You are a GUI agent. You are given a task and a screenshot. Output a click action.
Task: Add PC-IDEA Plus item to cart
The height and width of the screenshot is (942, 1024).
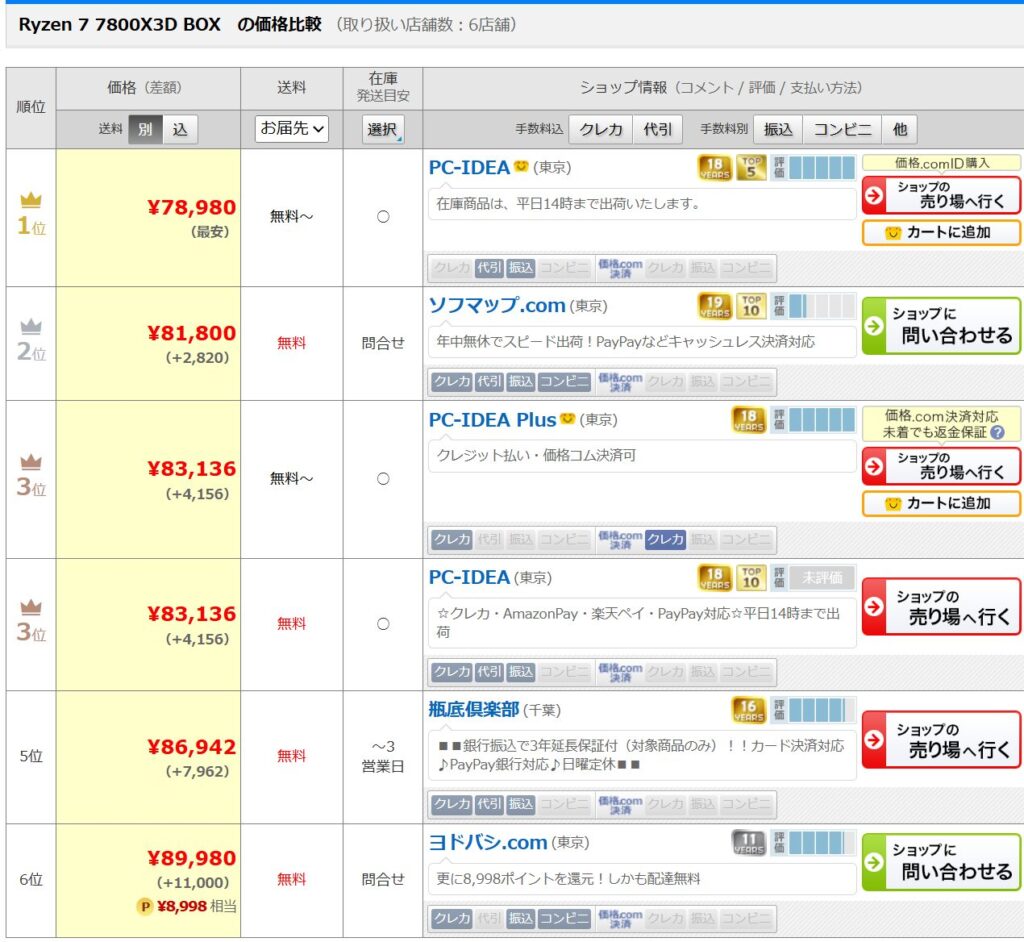941,504
